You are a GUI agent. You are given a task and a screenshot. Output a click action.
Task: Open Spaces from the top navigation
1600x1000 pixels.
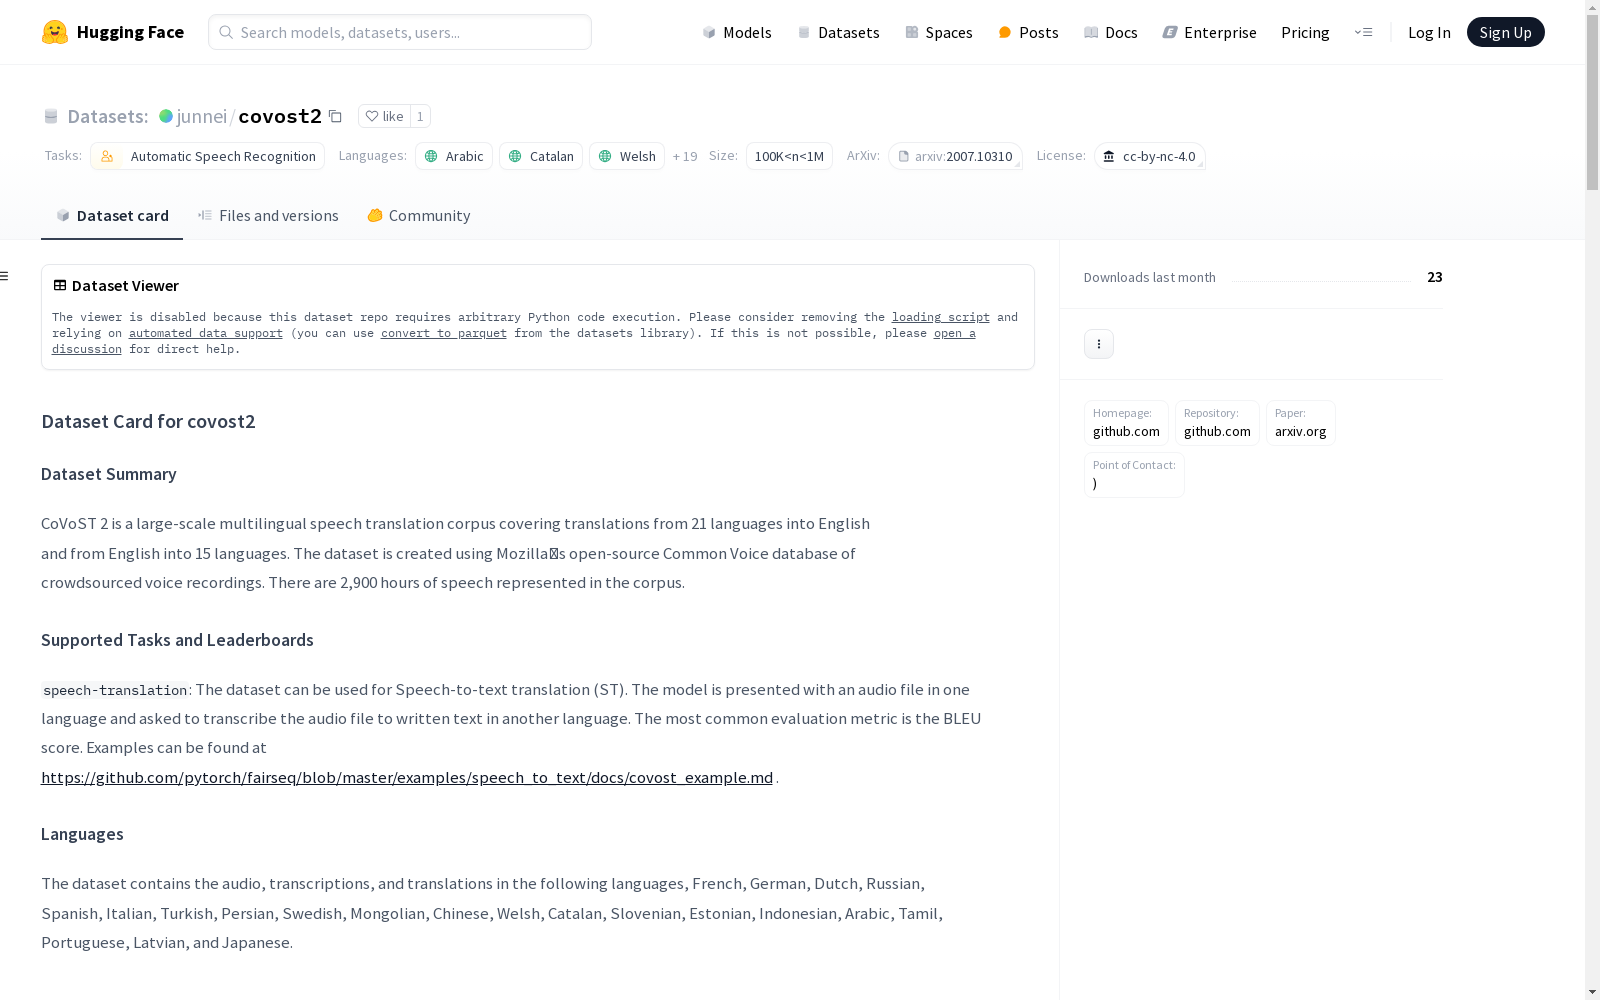click(939, 32)
